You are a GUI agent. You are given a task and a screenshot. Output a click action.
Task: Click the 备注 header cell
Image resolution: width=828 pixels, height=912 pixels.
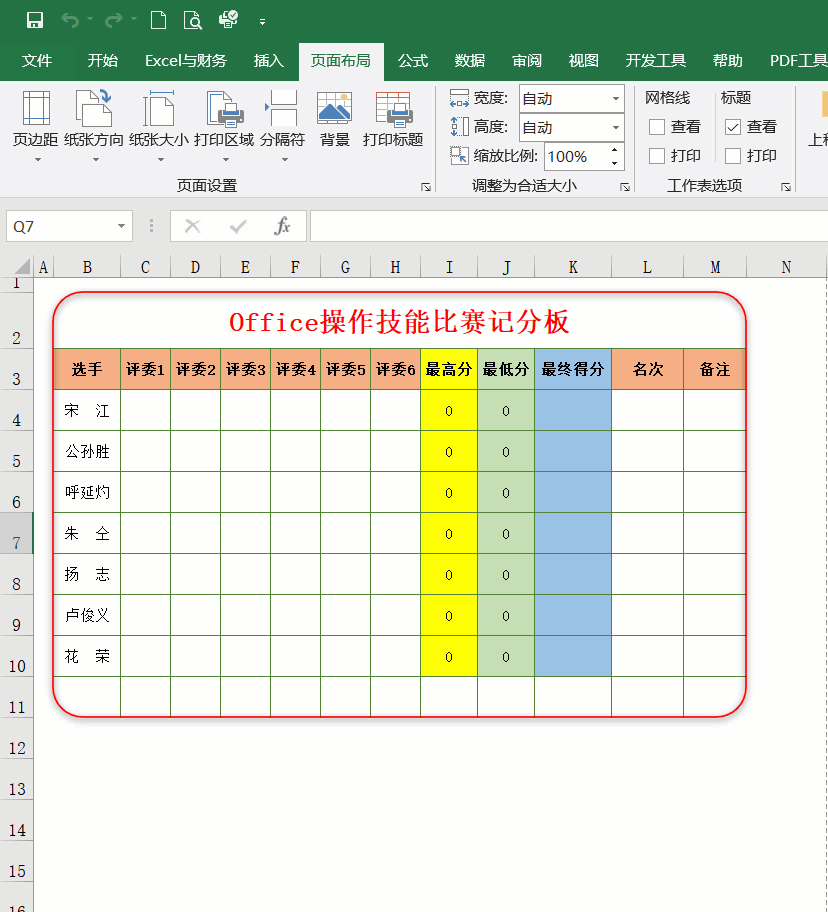(x=715, y=369)
